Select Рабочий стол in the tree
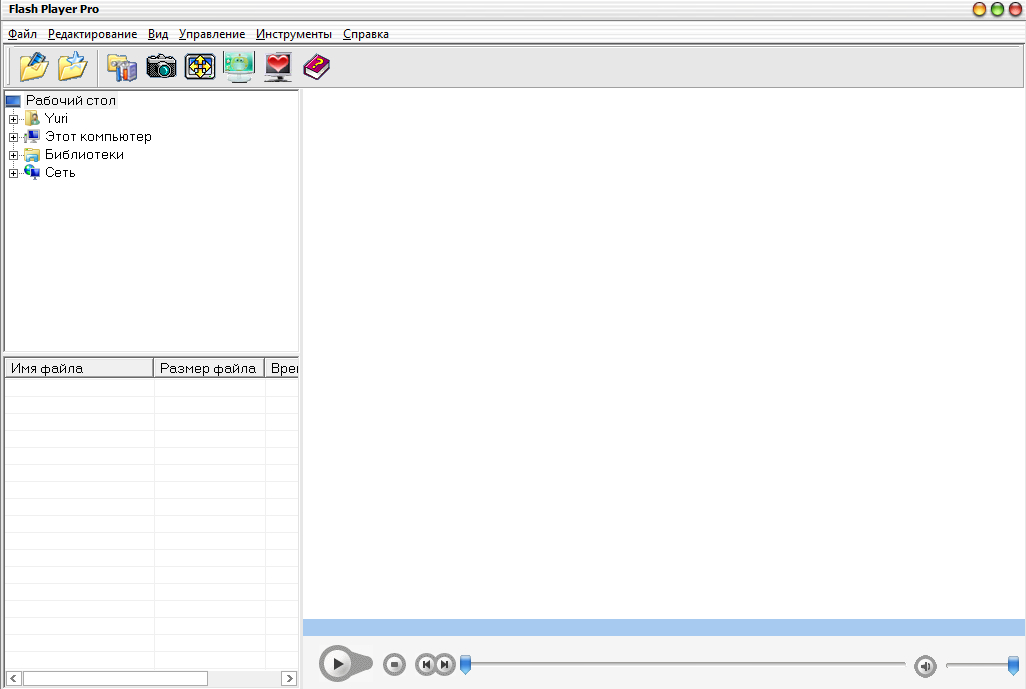This screenshot has width=1026, height=689. coord(71,101)
